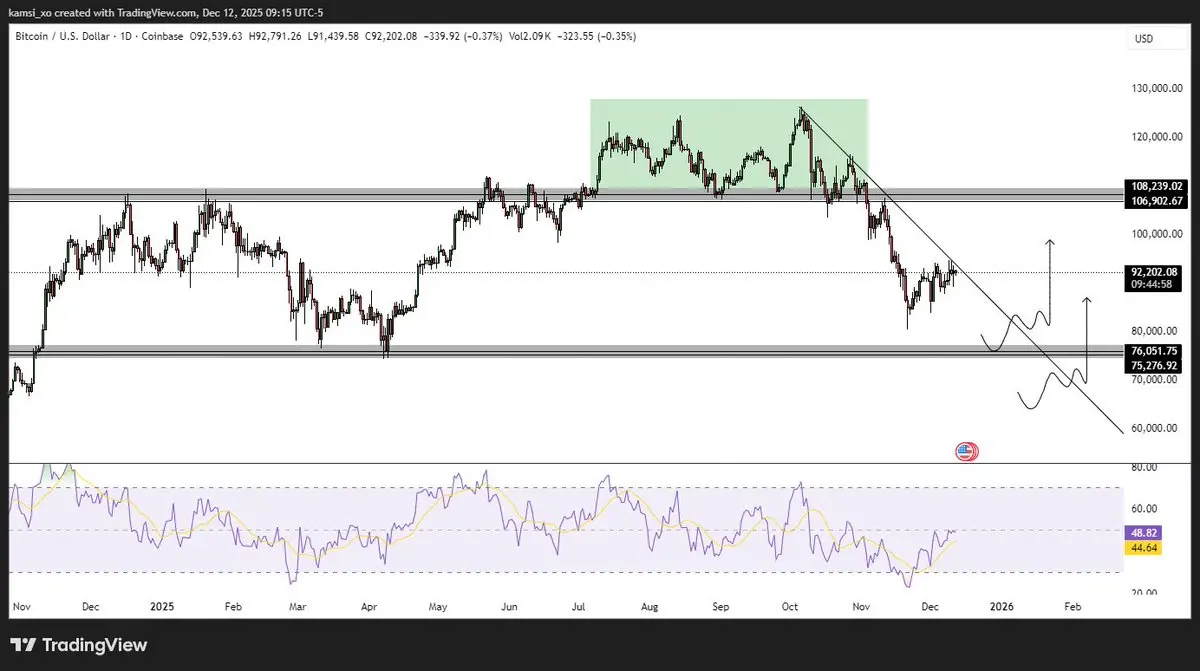The image size is (1200, 671).
Task: Click the RSI moving average label 44.64
Action: click(x=1145, y=548)
